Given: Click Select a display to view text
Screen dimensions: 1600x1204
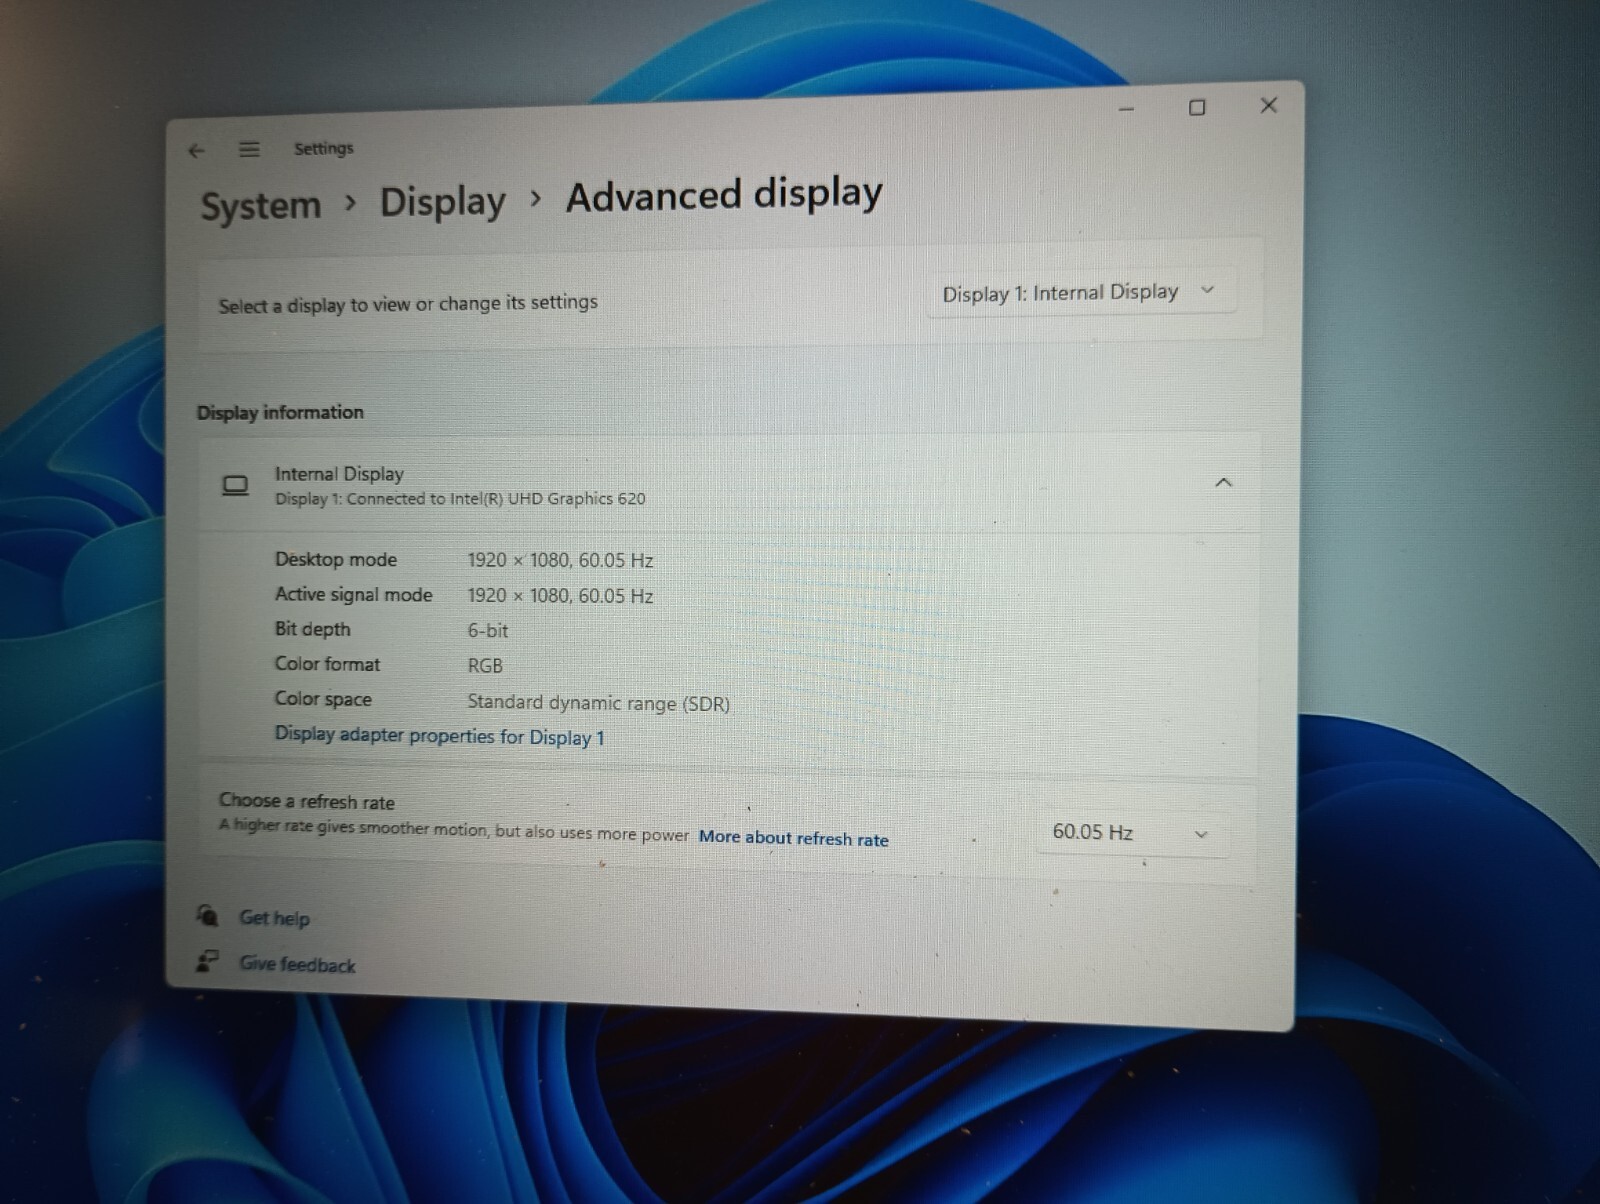Looking at the screenshot, I should (408, 303).
